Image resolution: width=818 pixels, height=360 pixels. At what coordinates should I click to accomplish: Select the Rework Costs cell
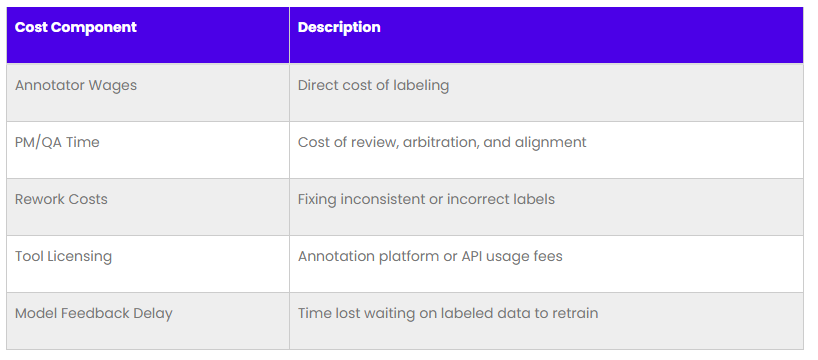pos(148,207)
